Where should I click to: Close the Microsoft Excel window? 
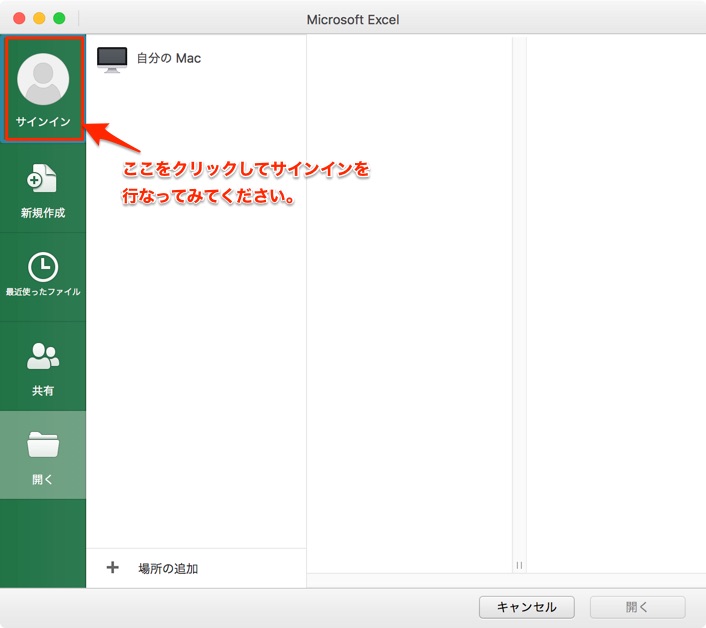[x=19, y=18]
